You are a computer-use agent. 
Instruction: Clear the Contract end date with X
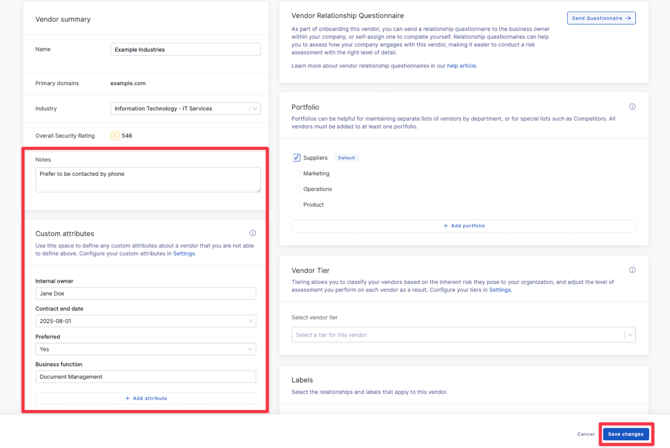pos(250,321)
